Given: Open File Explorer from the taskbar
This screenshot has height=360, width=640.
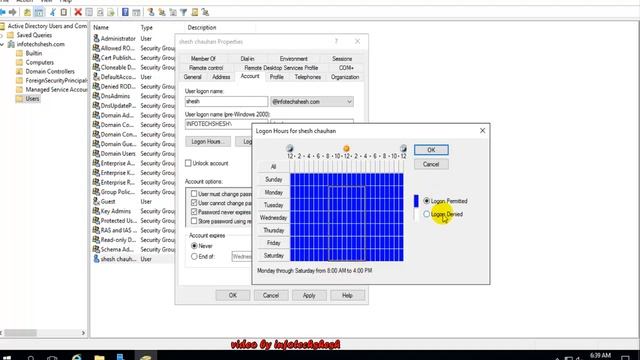Looking at the screenshot, I should point(99,357).
